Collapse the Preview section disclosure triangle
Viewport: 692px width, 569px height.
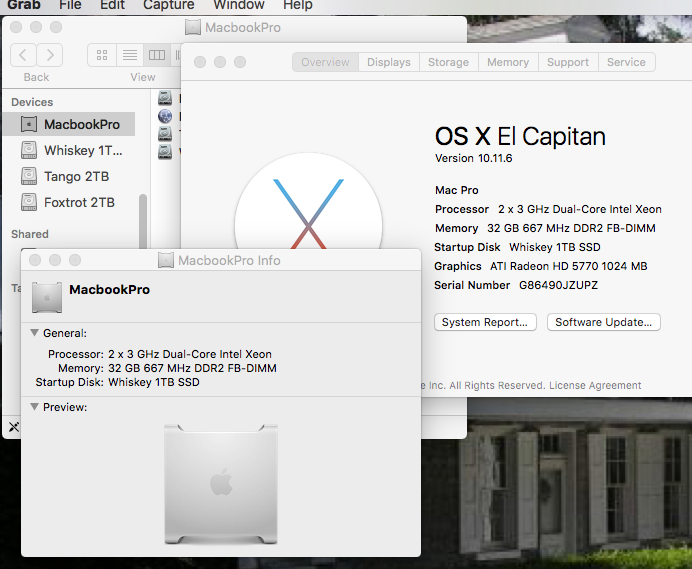click(34, 407)
